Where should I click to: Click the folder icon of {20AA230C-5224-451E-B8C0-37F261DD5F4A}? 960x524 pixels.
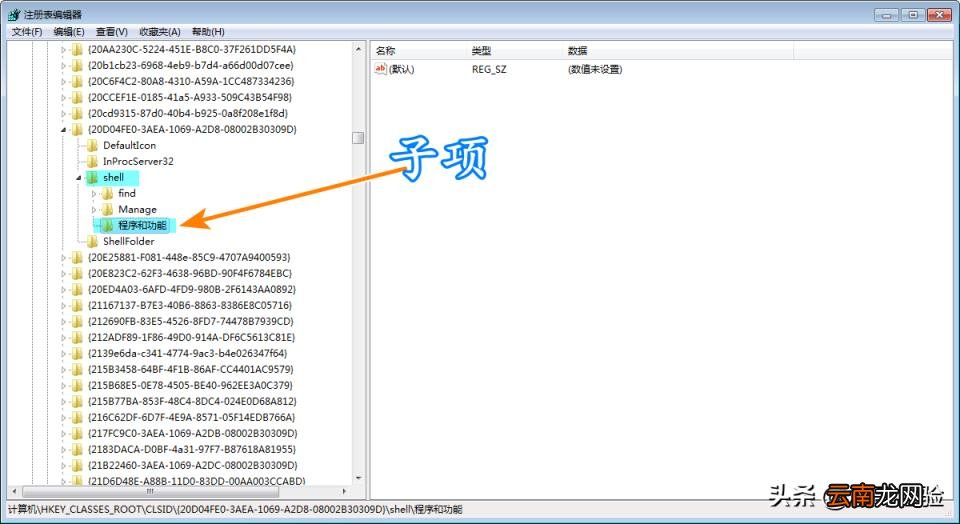coord(77,50)
